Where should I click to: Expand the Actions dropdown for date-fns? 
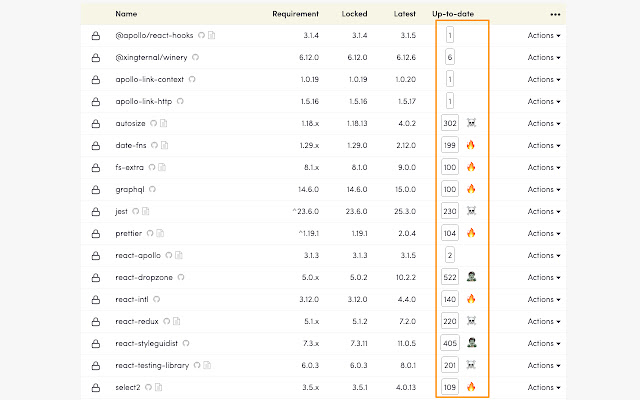[x=544, y=145]
